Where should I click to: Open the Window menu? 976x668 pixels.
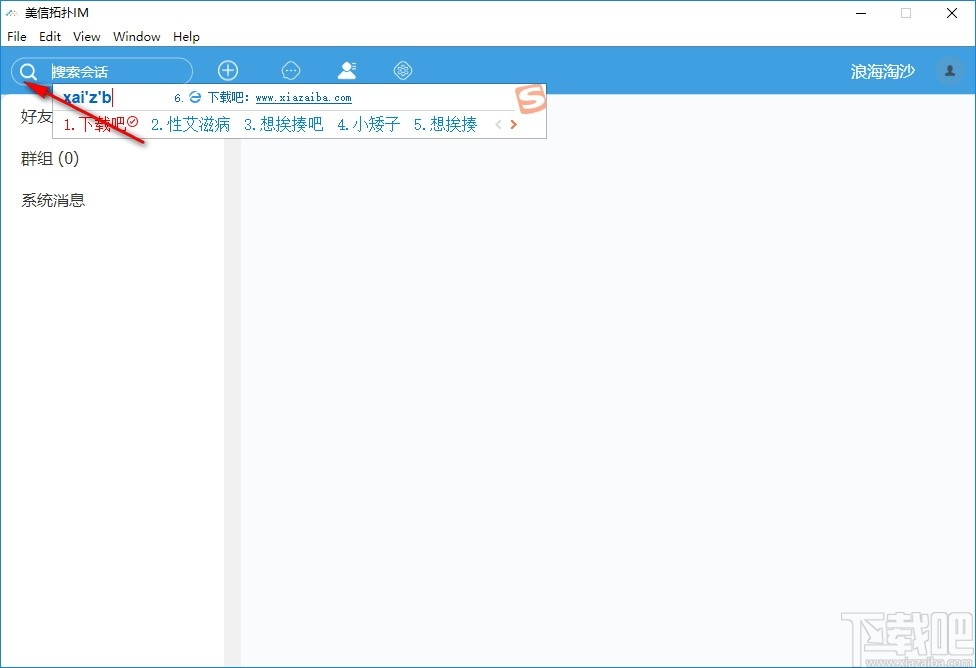click(x=136, y=36)
